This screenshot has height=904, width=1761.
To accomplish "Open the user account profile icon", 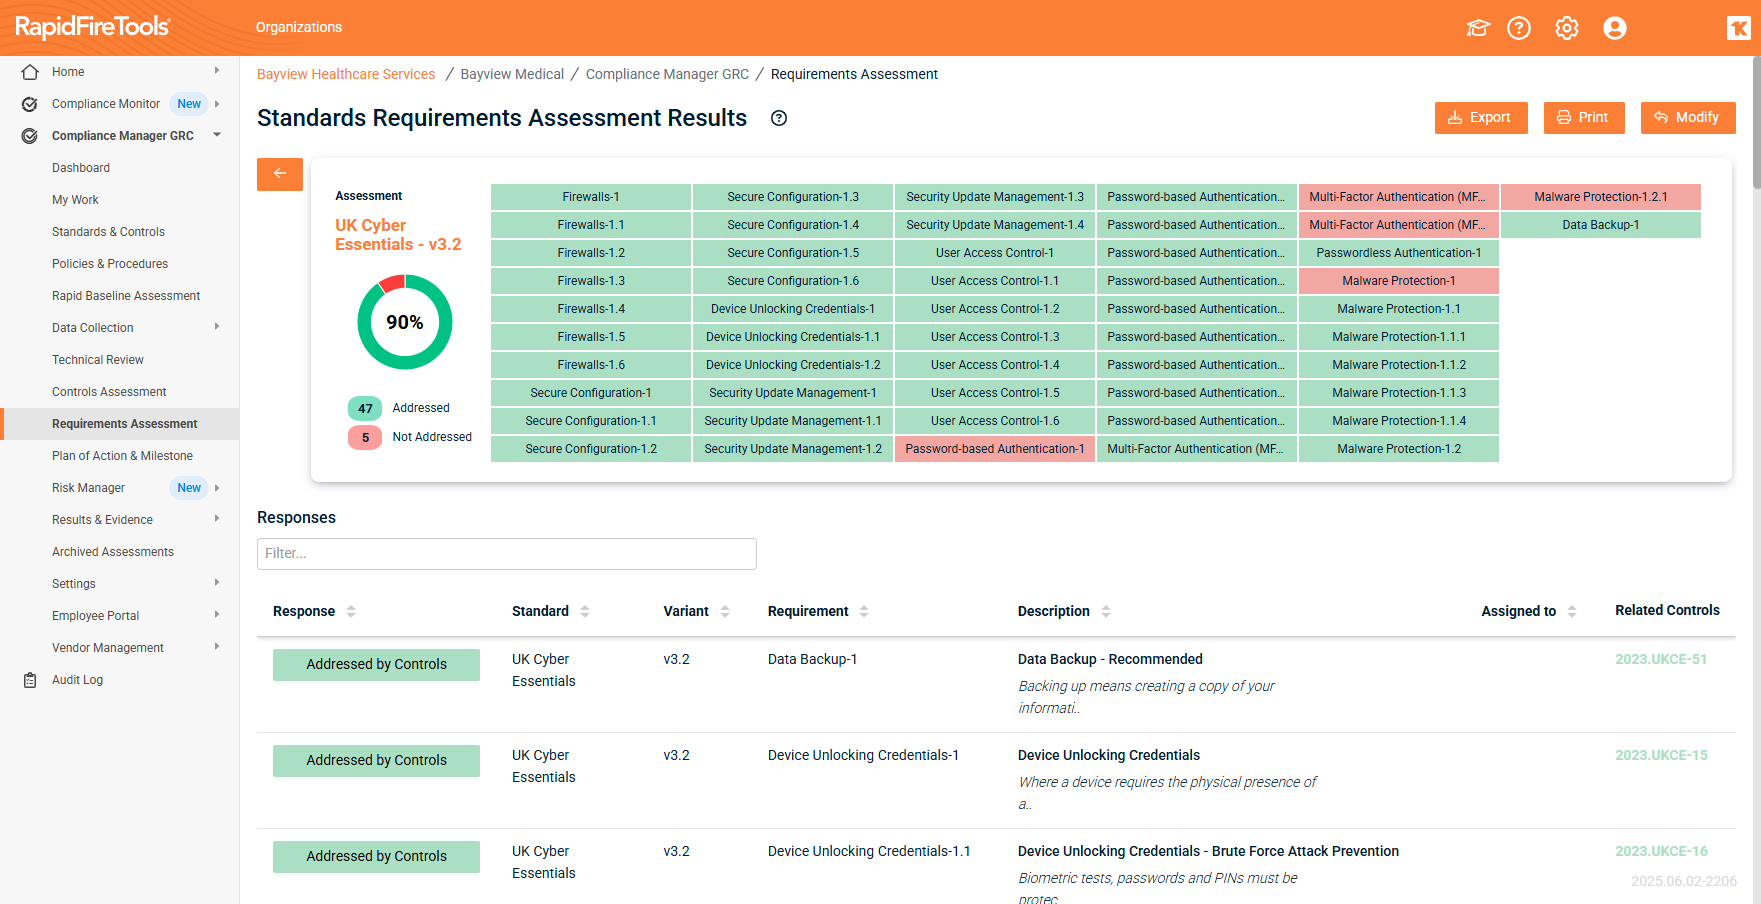I will tap(1615, 28).
